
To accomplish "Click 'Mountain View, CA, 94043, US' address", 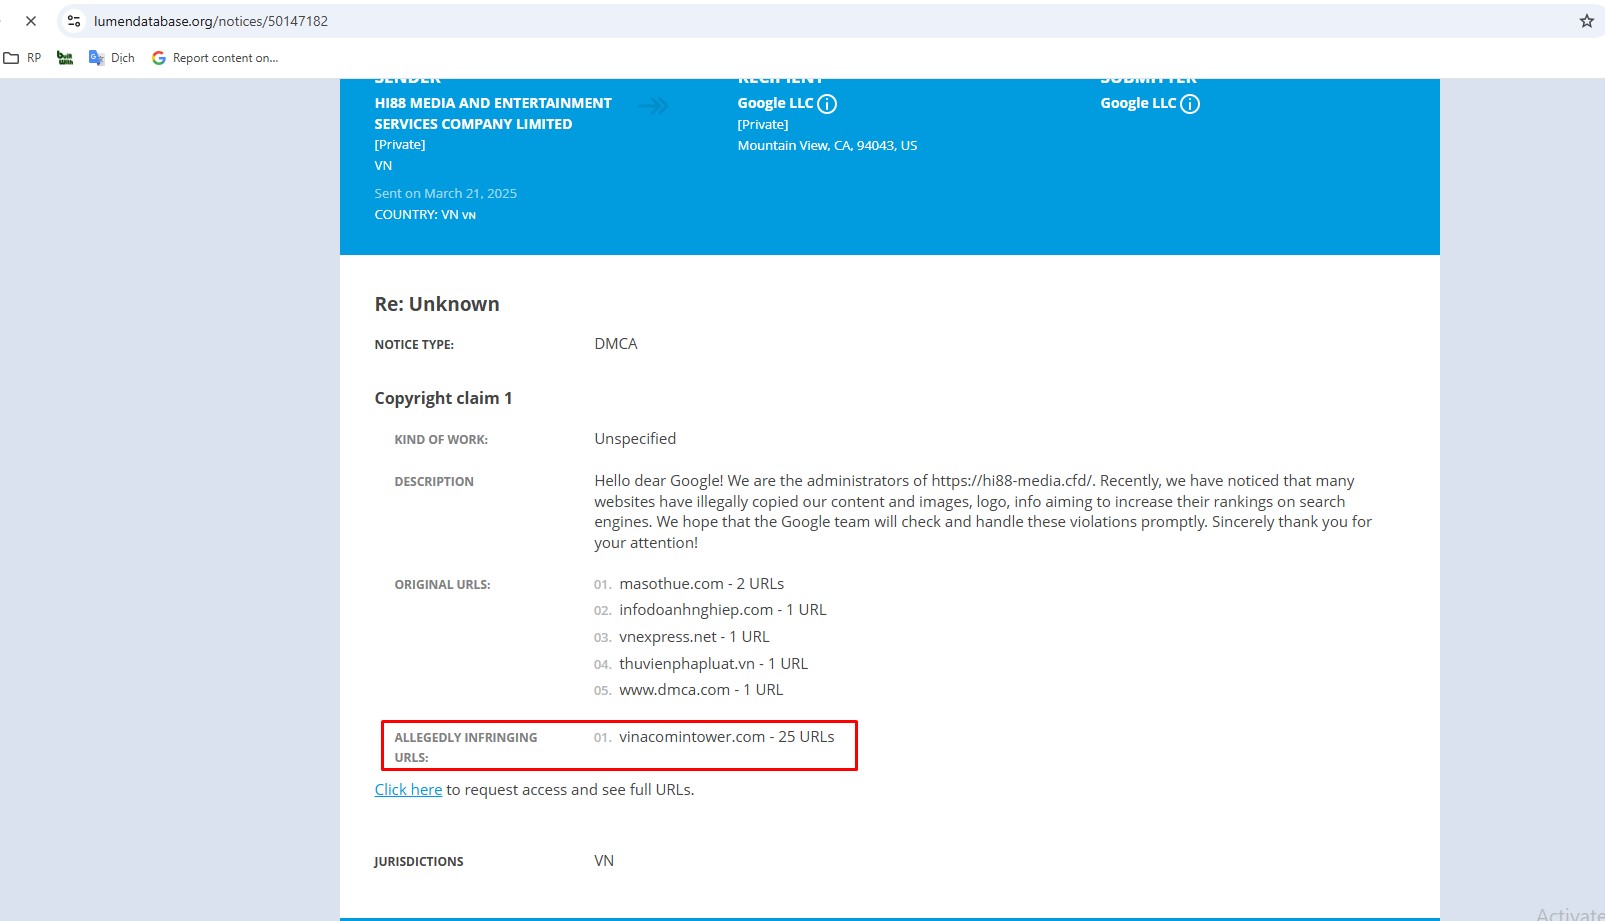I will click(x=827, y=145).
